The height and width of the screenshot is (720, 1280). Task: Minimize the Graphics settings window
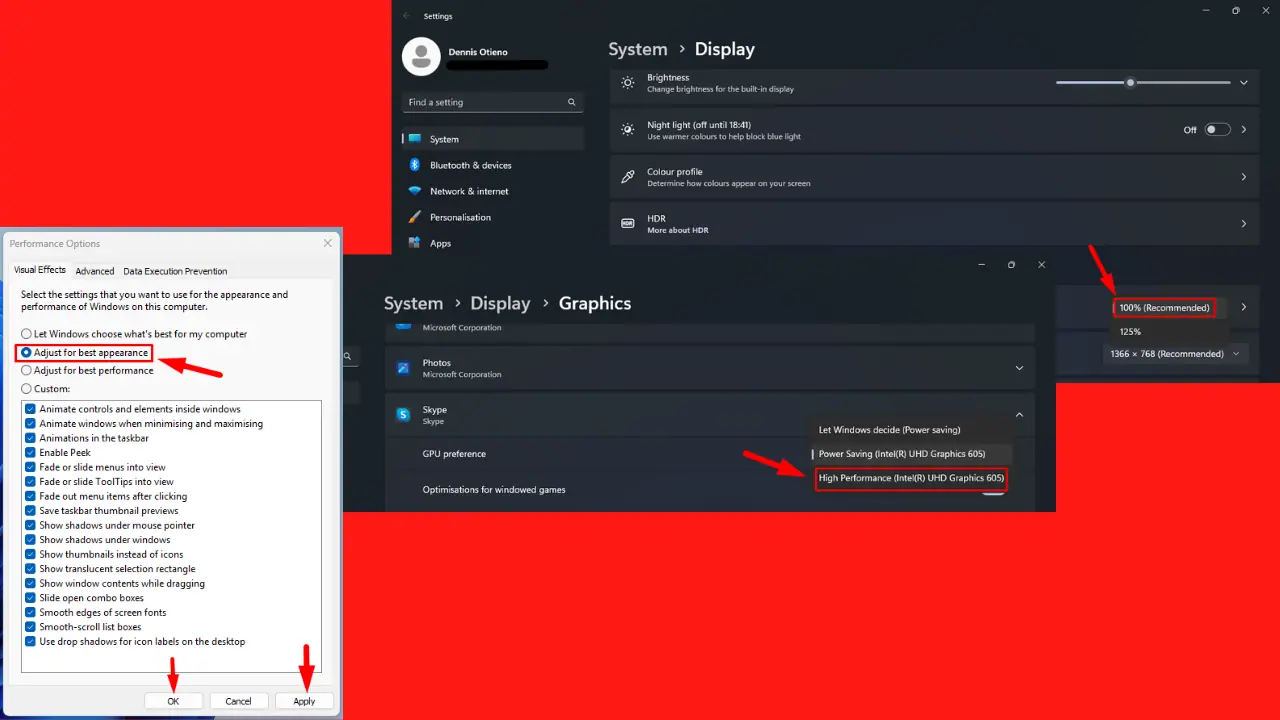pyautogui.click(x=981, y=265)
